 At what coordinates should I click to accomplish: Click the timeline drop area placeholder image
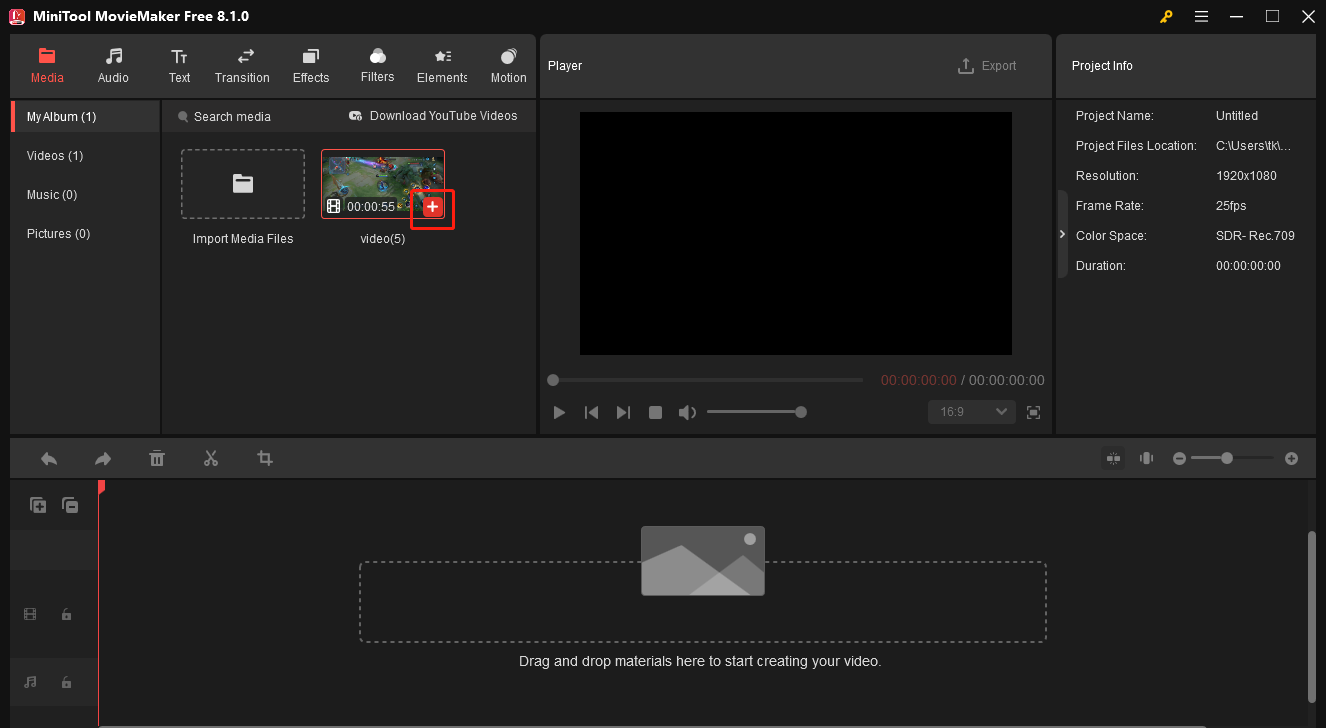coord(702,561)
